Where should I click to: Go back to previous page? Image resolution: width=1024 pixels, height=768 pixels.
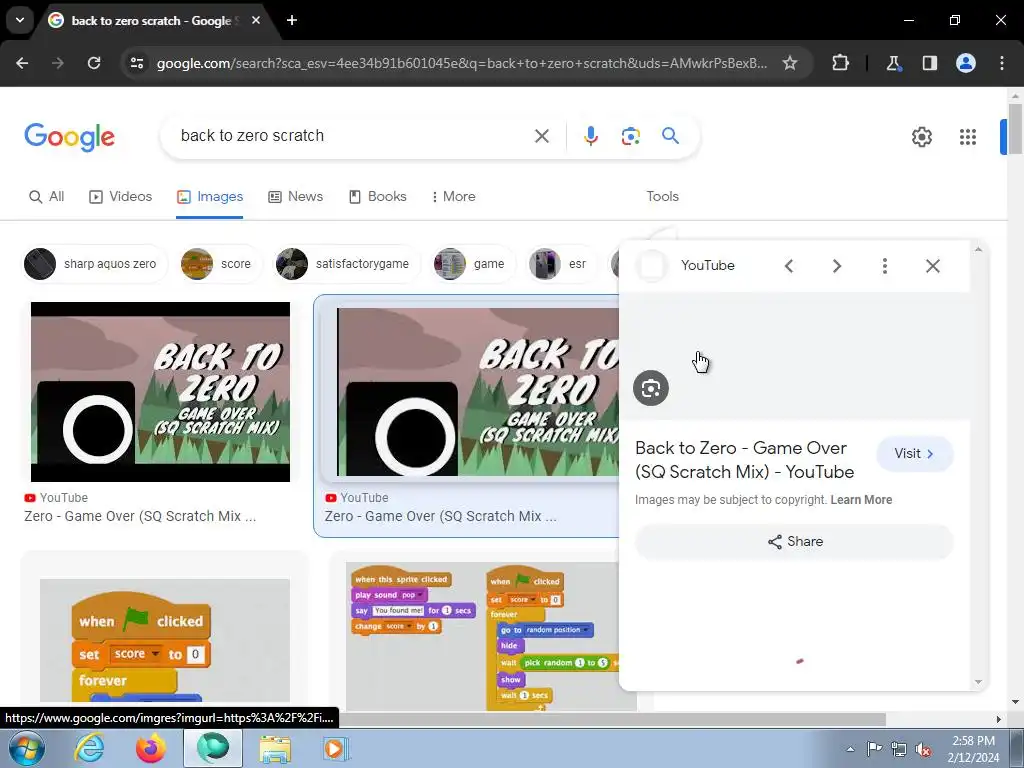pos(22,63)
